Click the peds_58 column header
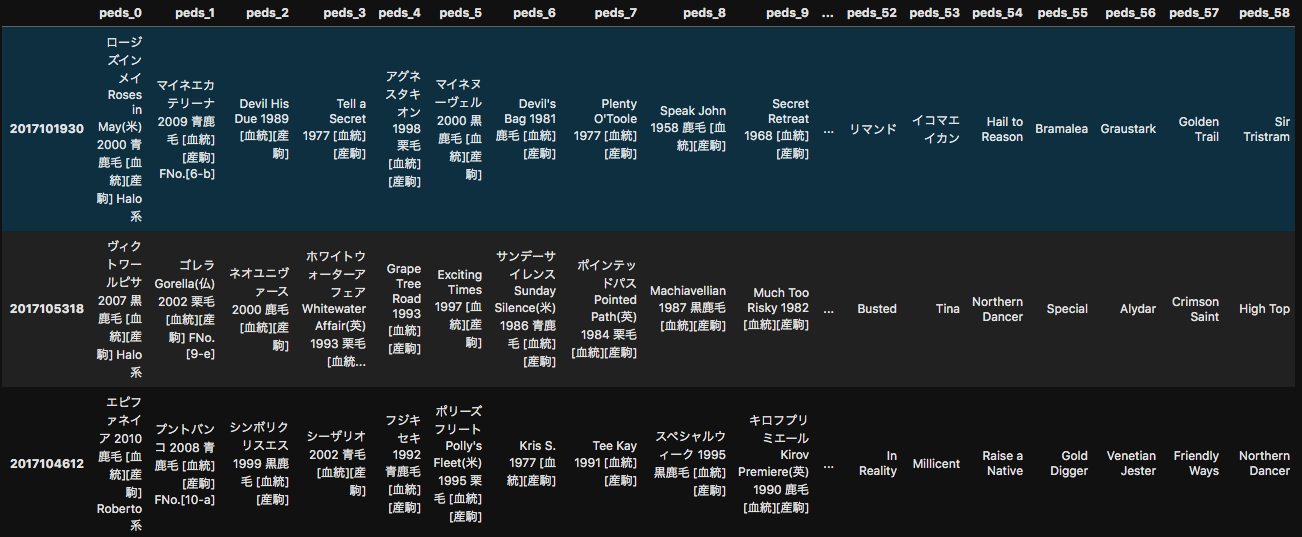The image size is (1302, 537). pos(1264,13)
